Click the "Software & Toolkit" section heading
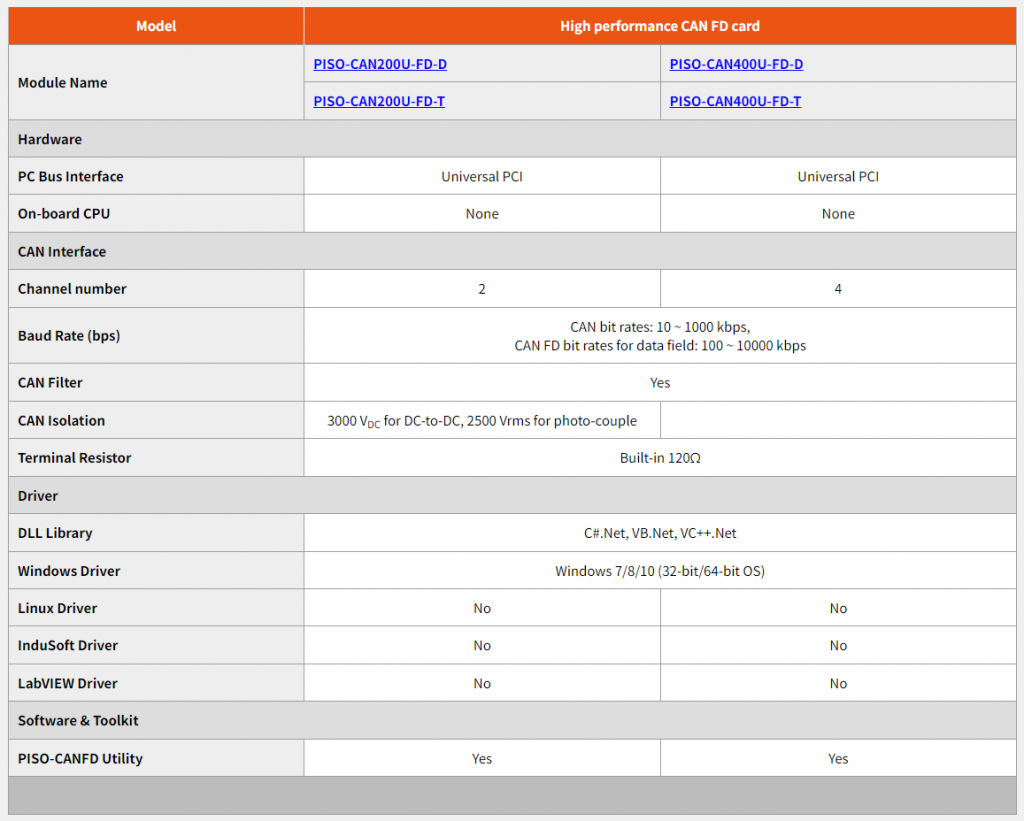The height and width of the screenshot is (821, 1024). 78,720
